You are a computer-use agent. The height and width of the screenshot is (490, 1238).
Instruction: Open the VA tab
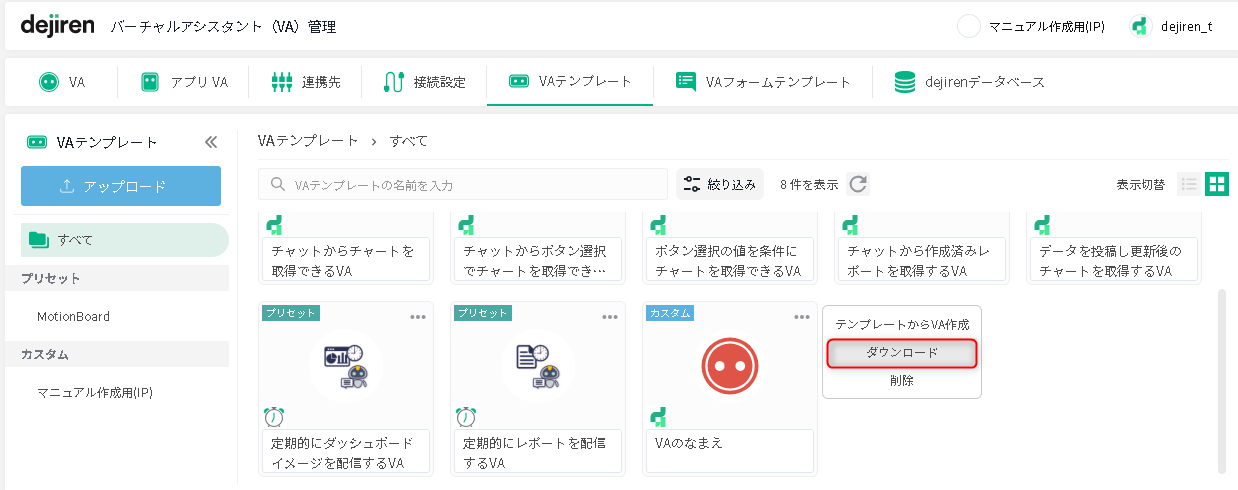(62, 82)
